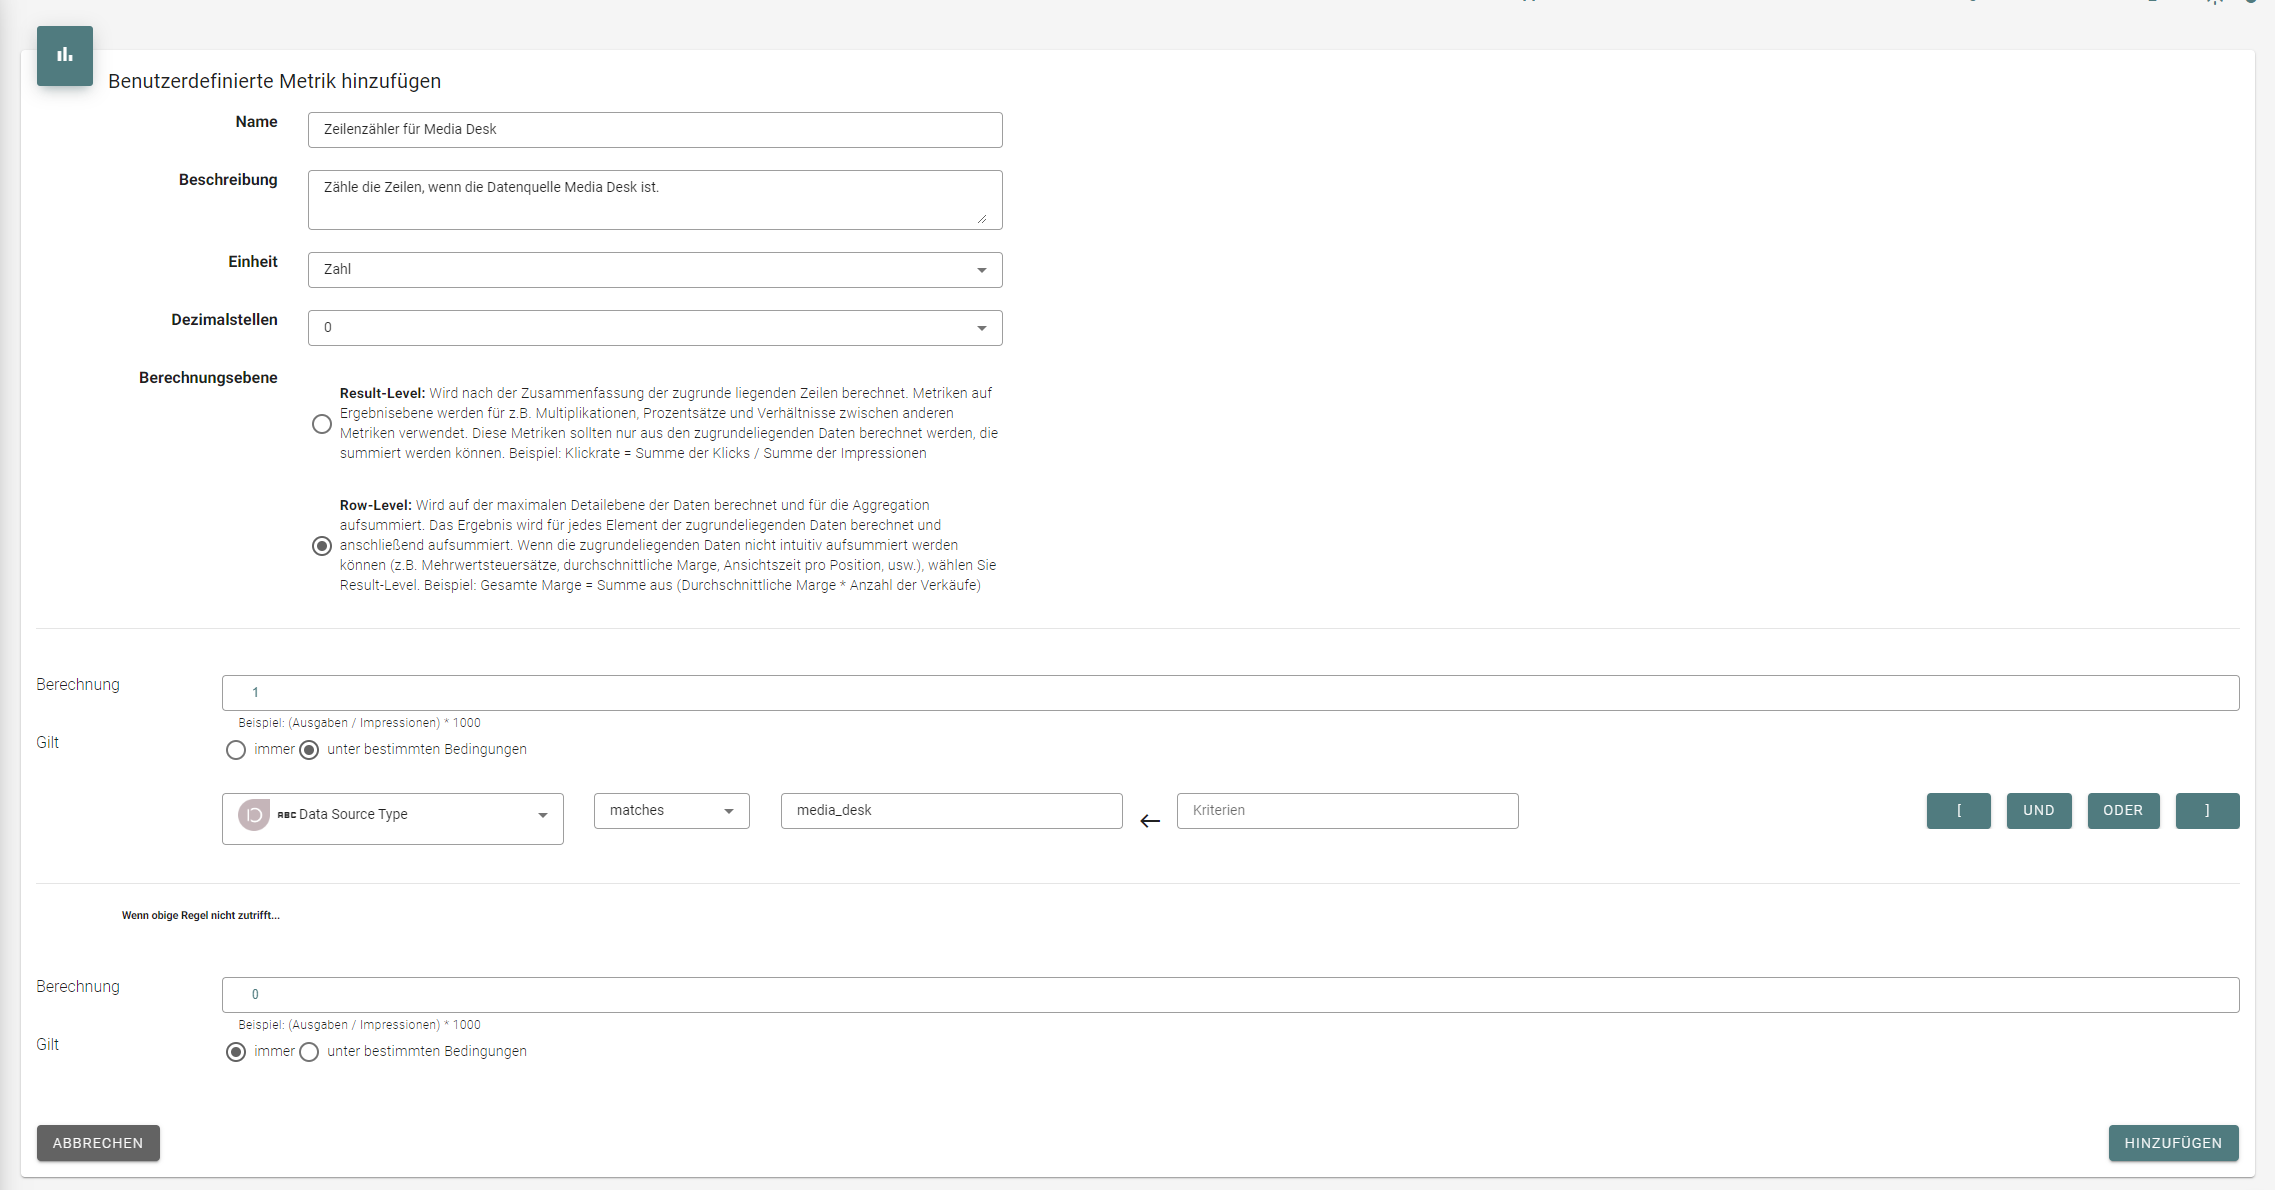Select 'immer' under first Berechnung
Screen dimensions: 2275x1190
[x=236, y=750]
